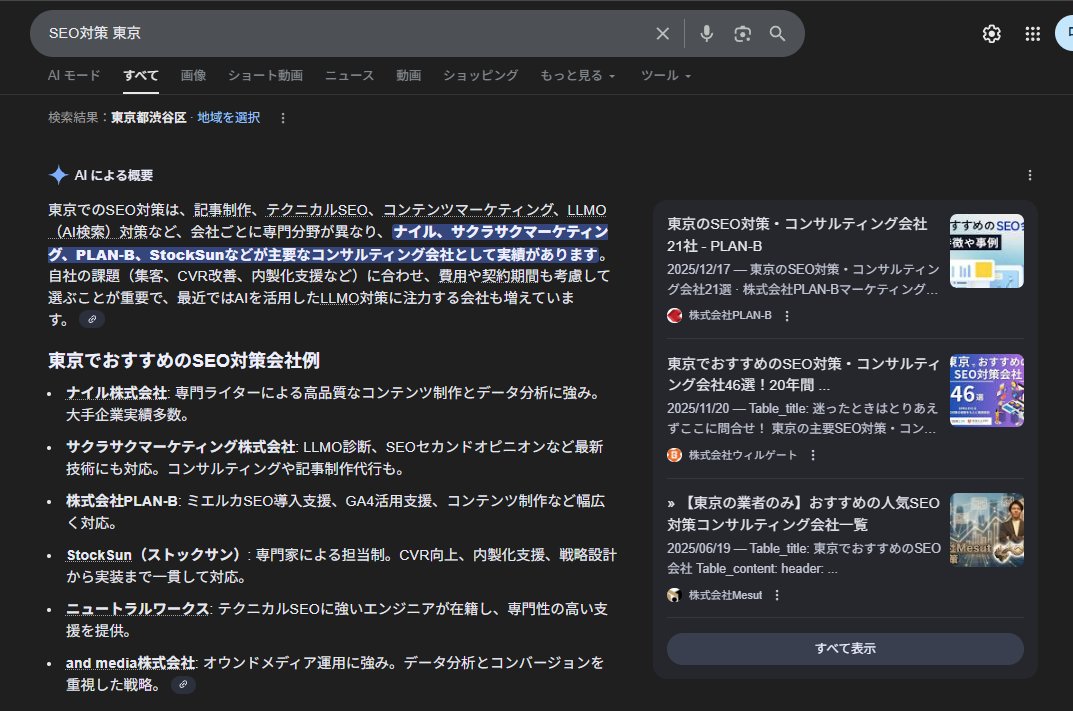Screen dimensions: 1073x711
Task: Click the AI sparkle icon beside AIによる概要
Action: coord(56,174)
